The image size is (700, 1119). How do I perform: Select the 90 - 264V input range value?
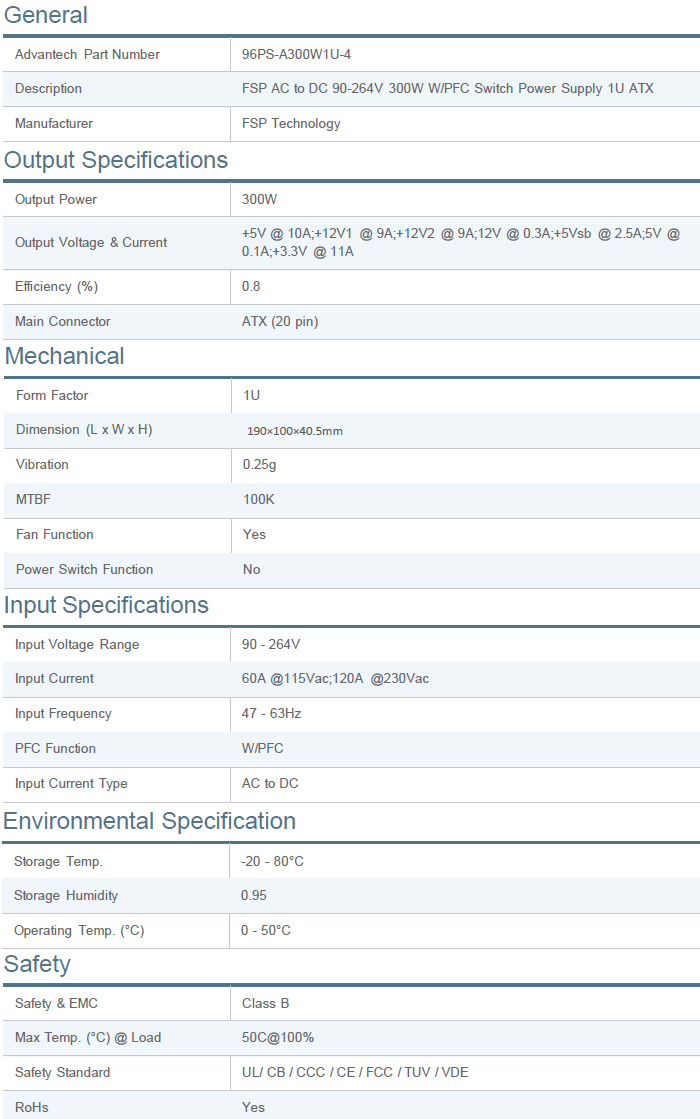click(x=271, y=645)
